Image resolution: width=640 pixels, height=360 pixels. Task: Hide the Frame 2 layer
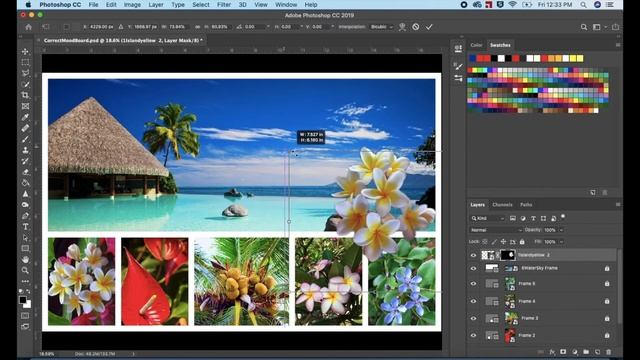[x=473, y=336]
